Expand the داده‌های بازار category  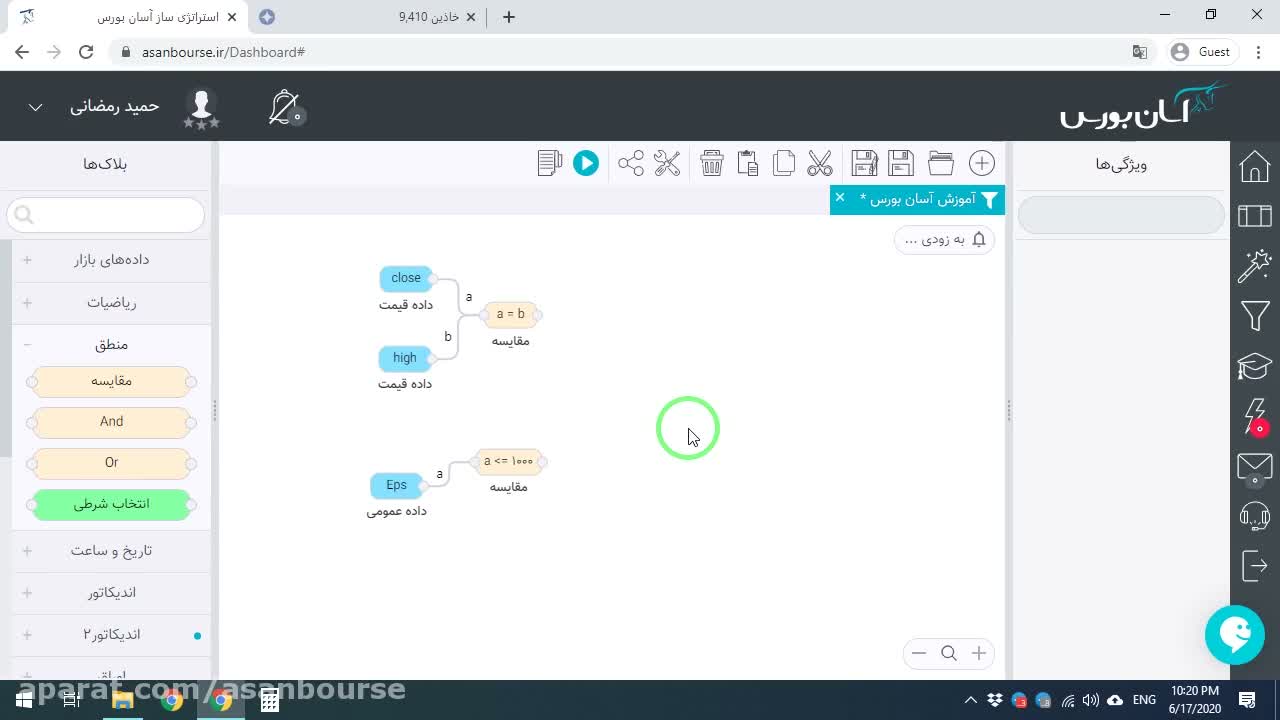[x=111, y=260]
